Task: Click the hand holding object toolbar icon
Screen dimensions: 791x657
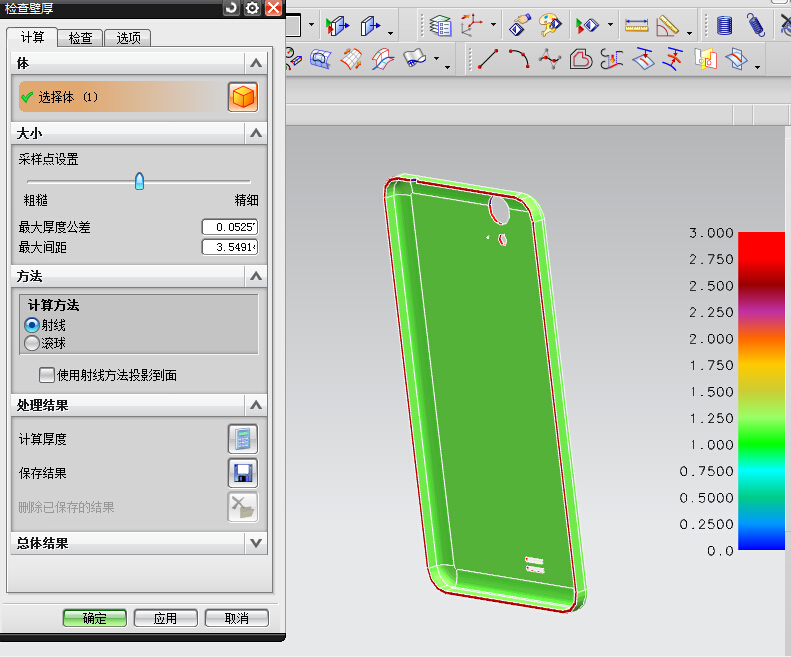Action: pyautogui.click(x=520, y=25)
